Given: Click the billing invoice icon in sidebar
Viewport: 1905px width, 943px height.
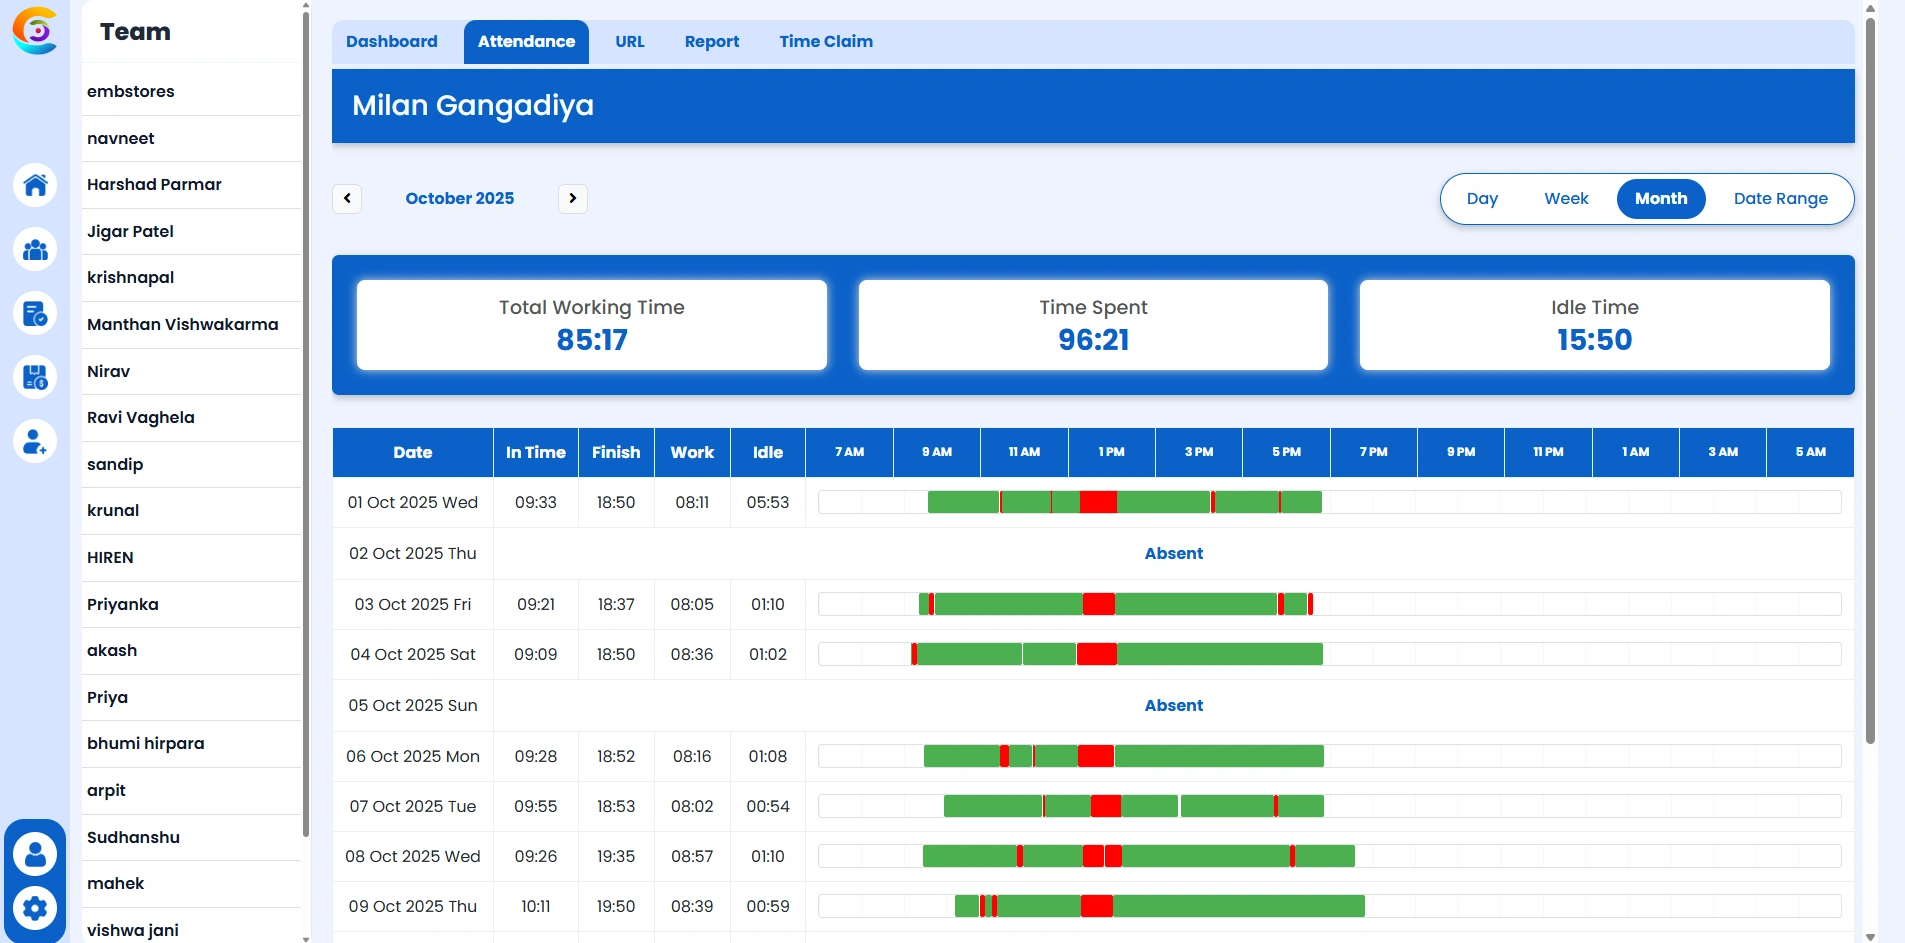Looking at the screenshot, I should click(35, 377).
